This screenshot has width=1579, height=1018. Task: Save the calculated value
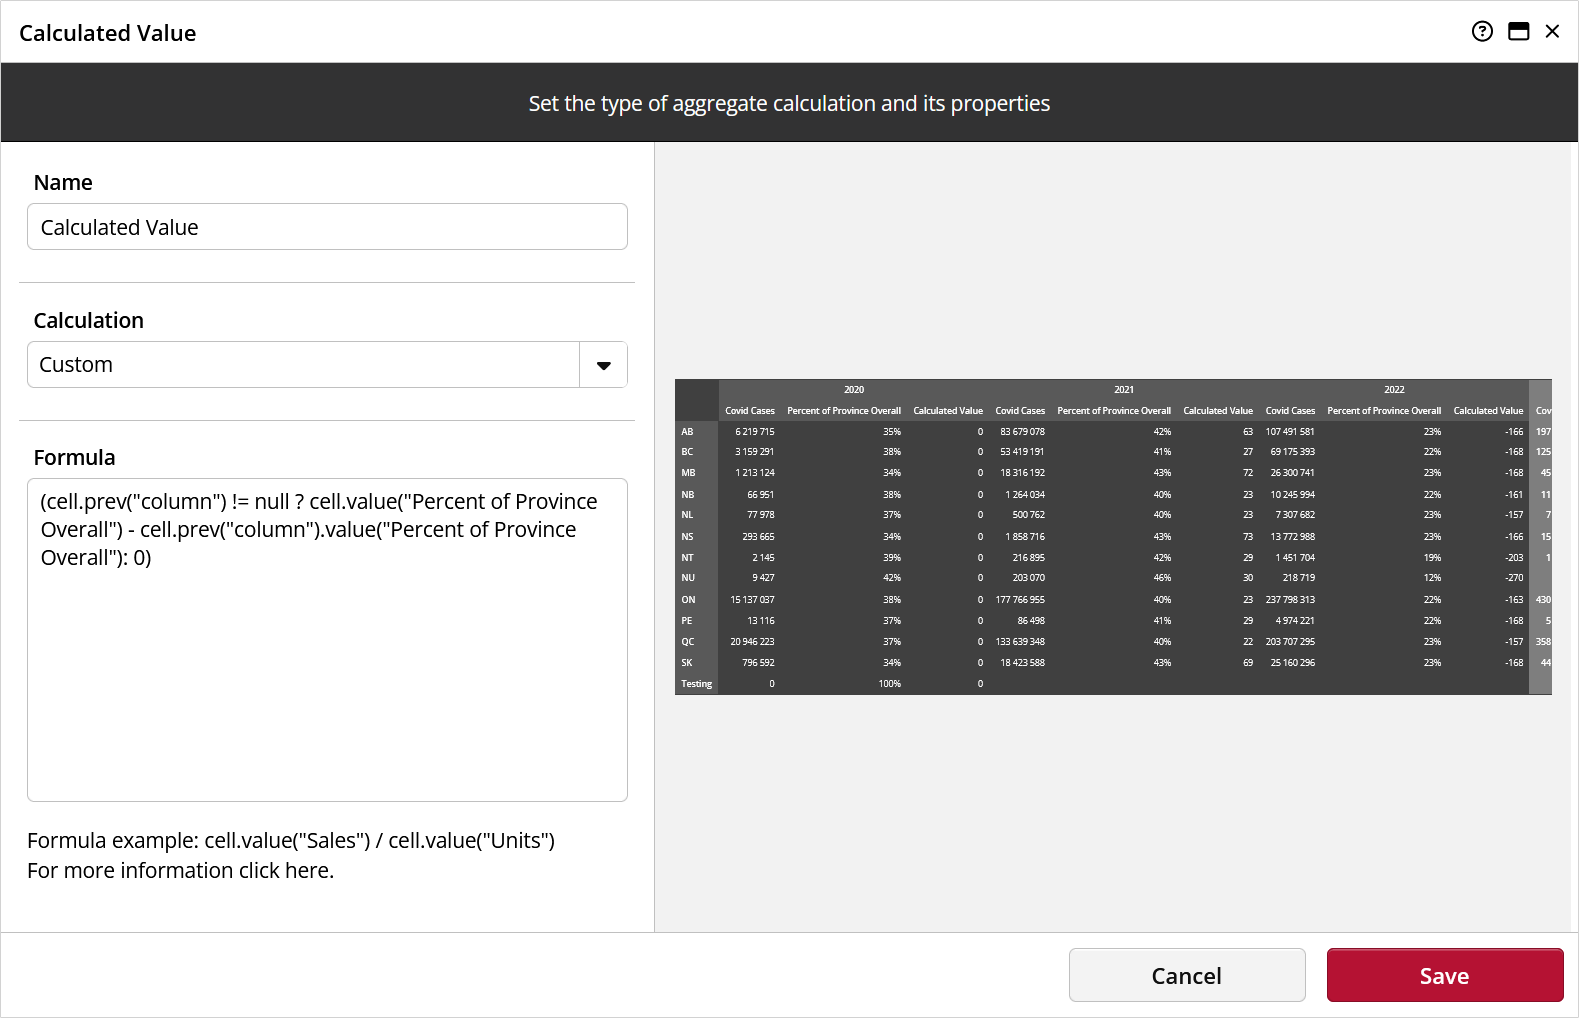(1445, 975)
